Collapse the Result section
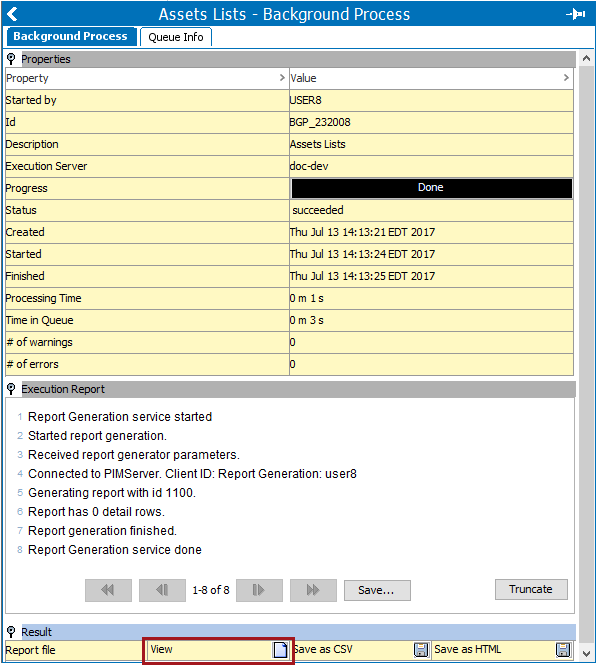600x665 pixels. tap(11, 632)
